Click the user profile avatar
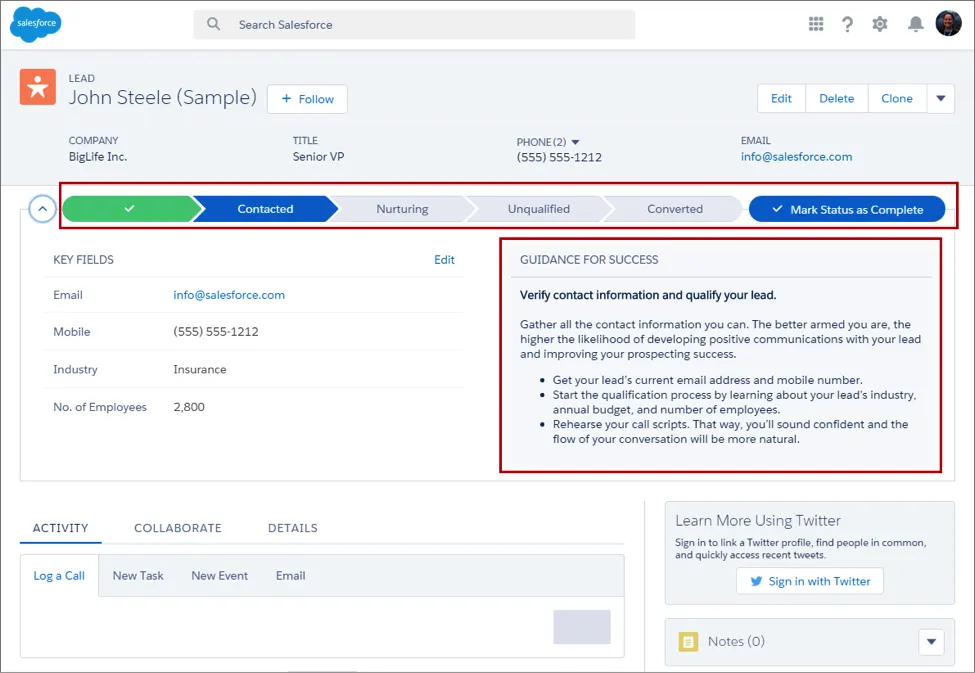The width and height of the screenshot is (975, 673). click(x=948, y=24)
